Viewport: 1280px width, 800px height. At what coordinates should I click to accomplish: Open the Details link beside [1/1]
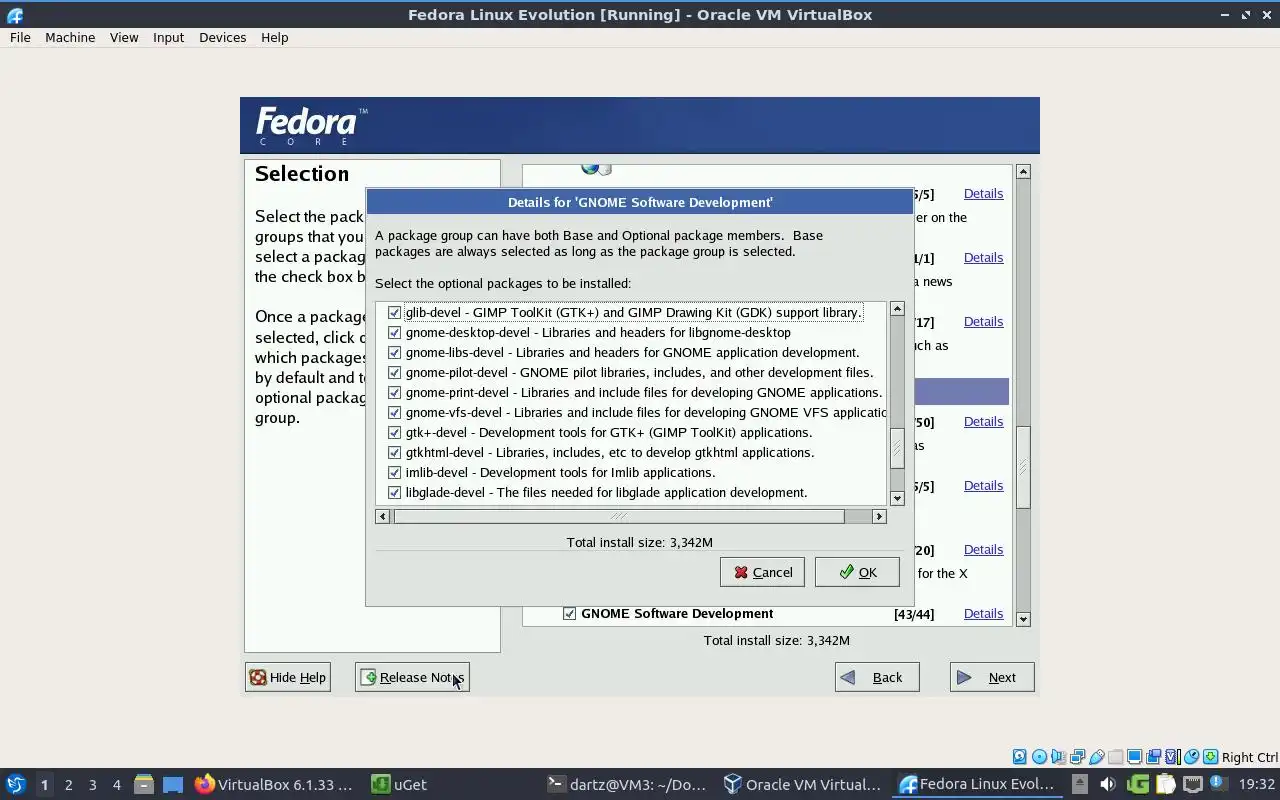983,257
